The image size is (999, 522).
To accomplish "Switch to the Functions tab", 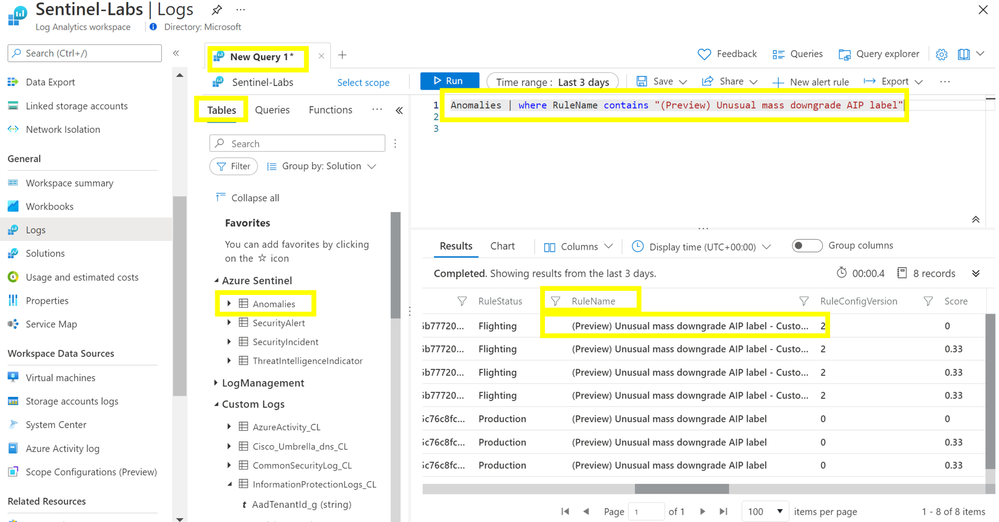I will click(x=330, y=110).
